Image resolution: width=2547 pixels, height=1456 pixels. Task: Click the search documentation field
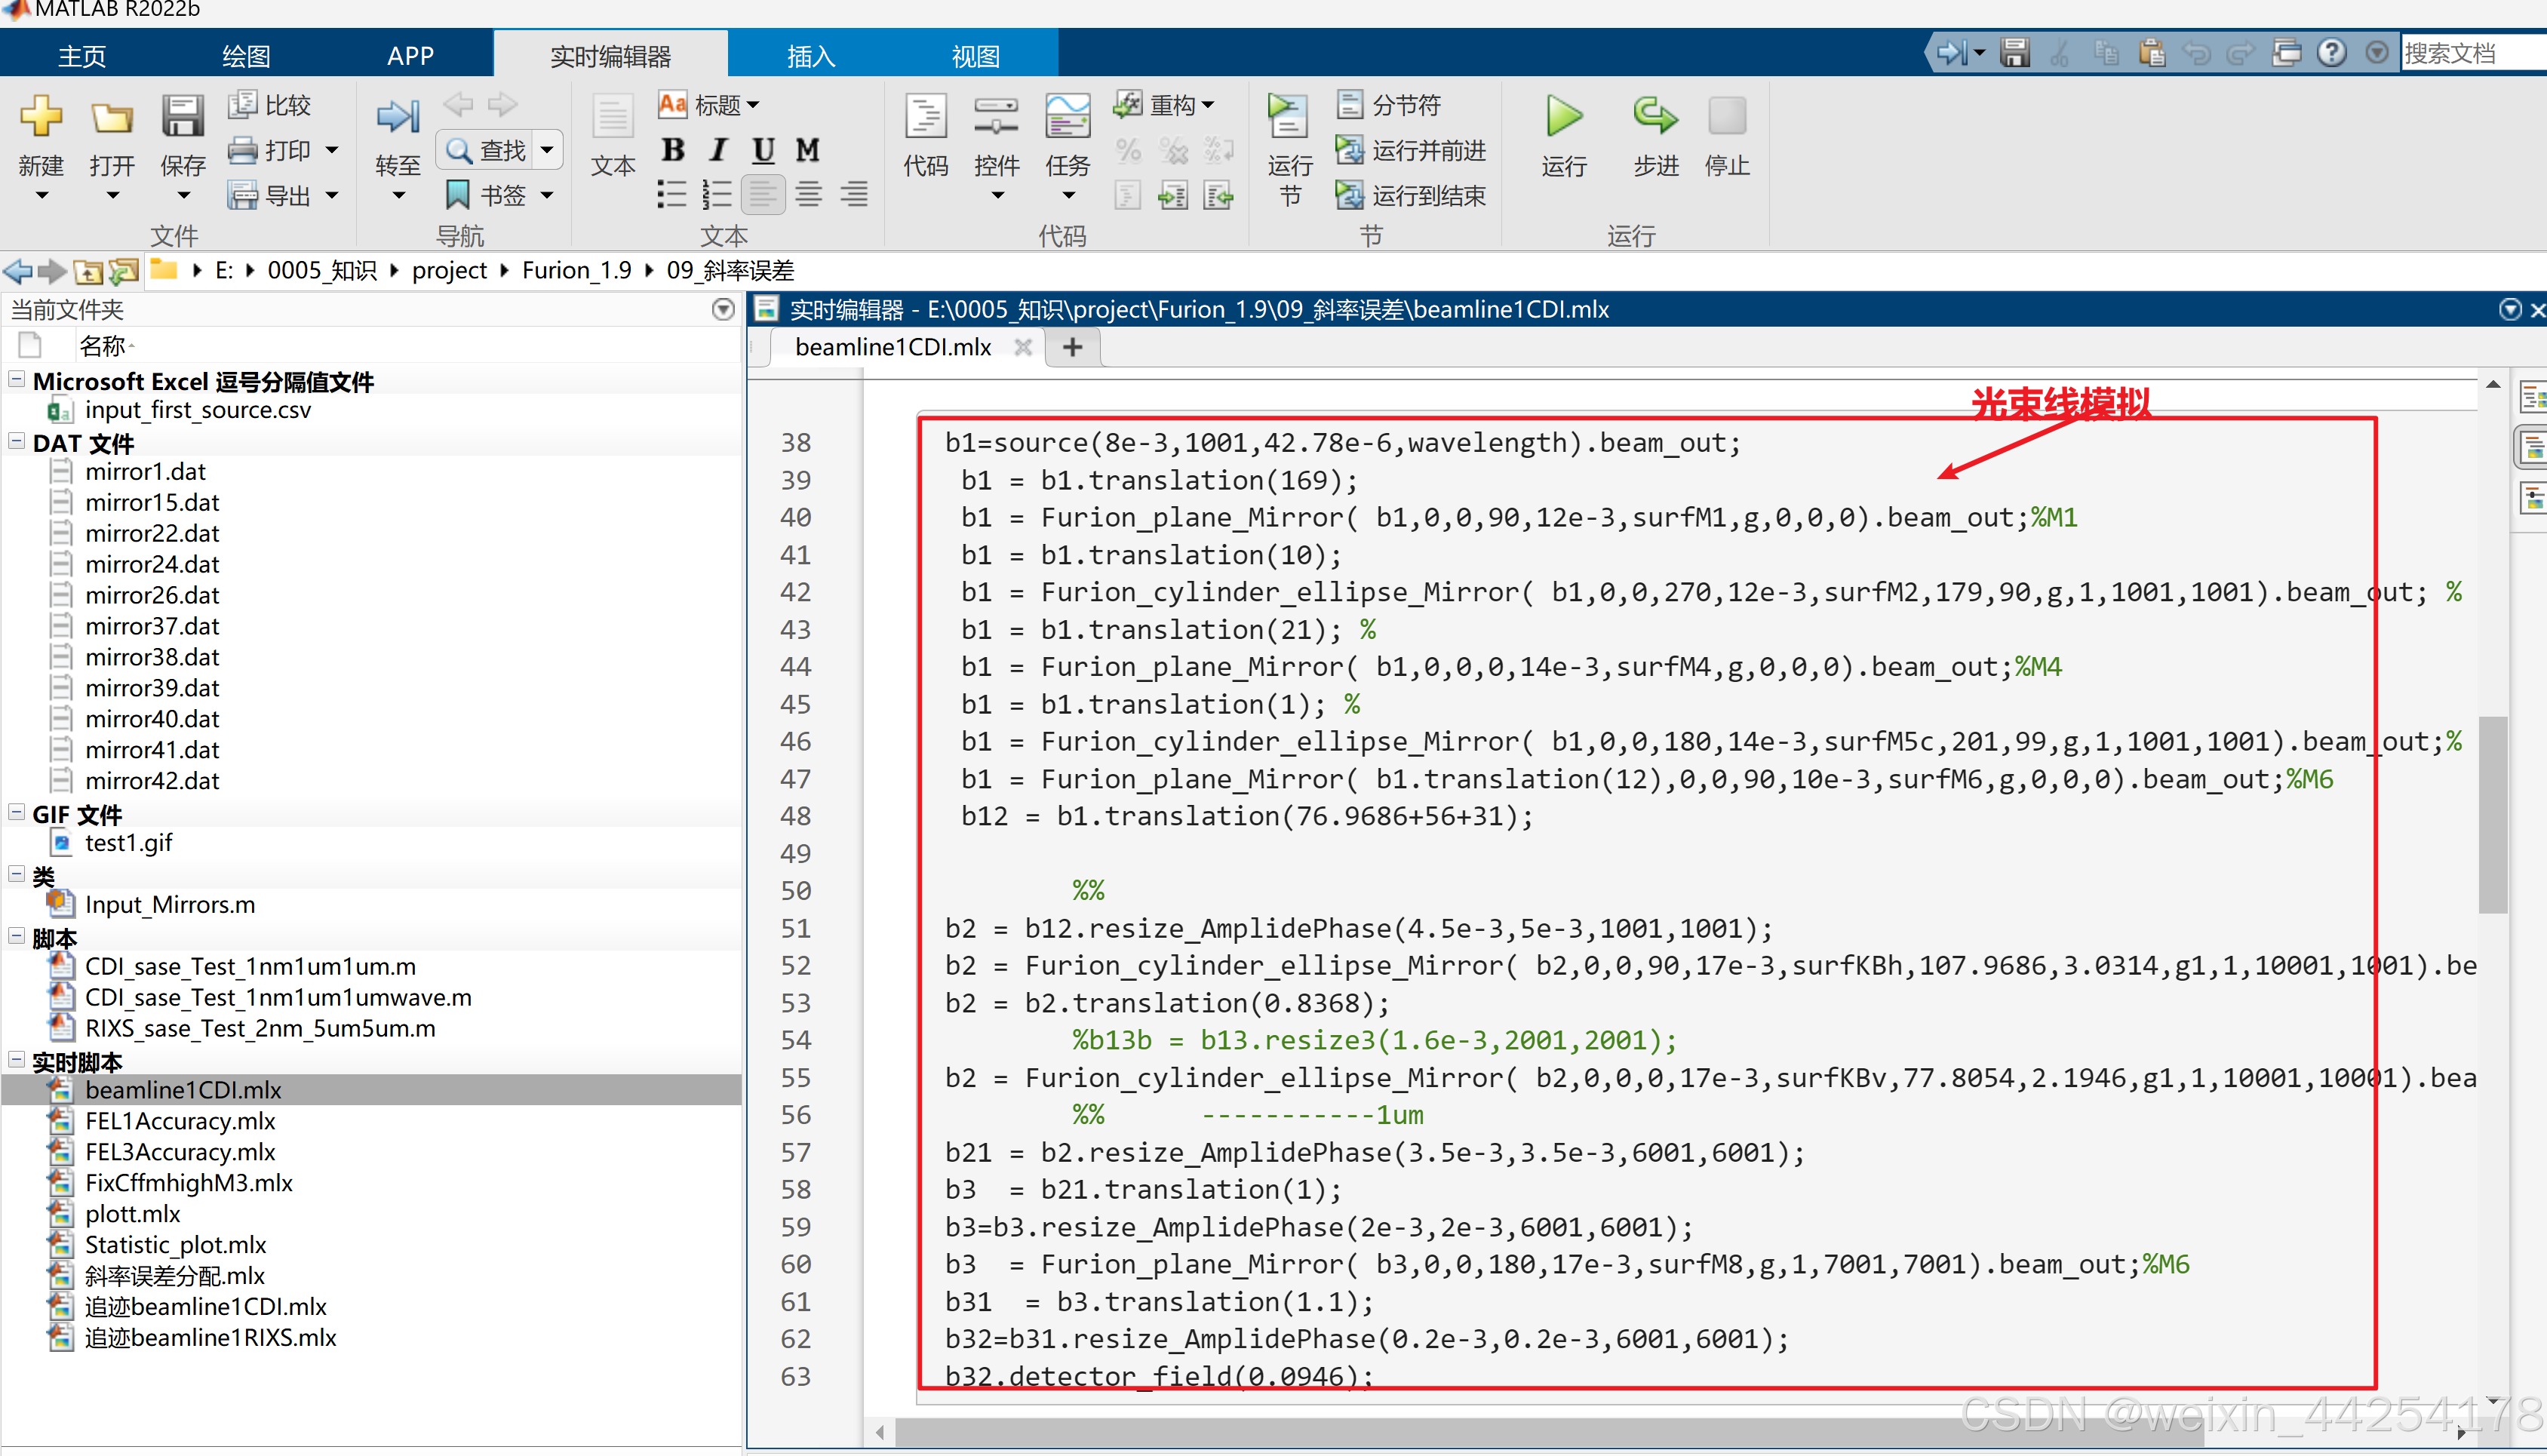click(2470, 53)
